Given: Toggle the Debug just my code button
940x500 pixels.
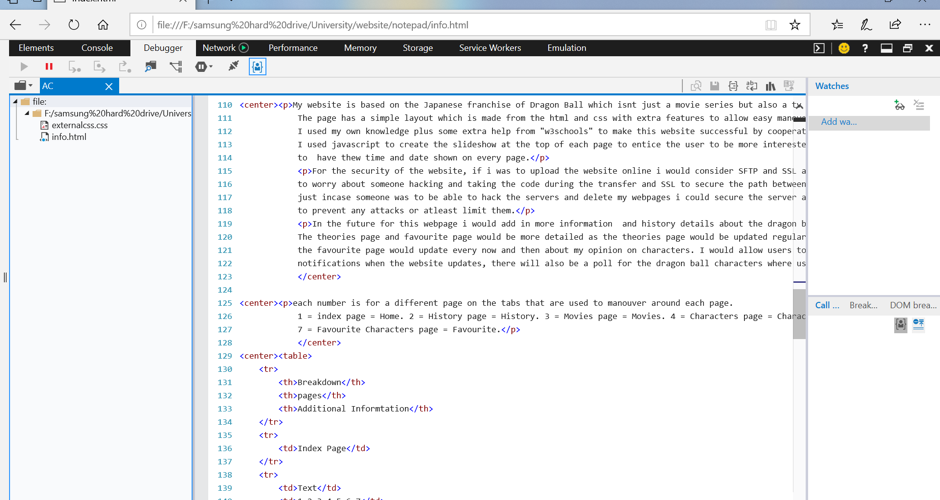Looking at the screenshot, I should pyautogui.click(x=257, y=67).
